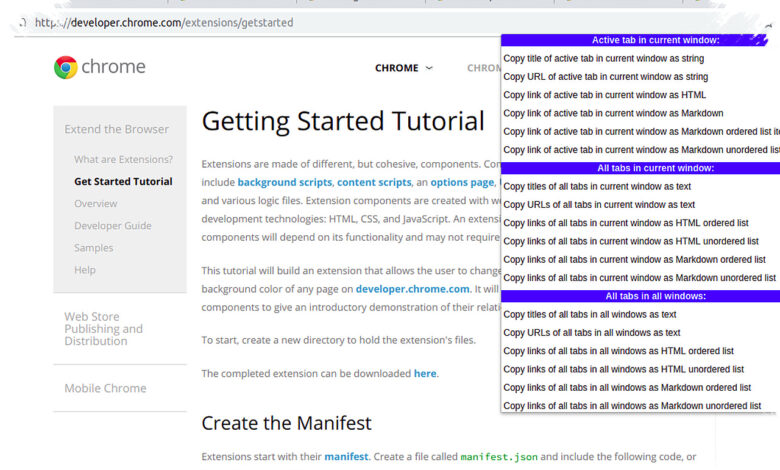780x470 pixels.
Task: Copy title of active tab as string
Action: (603, 59)
